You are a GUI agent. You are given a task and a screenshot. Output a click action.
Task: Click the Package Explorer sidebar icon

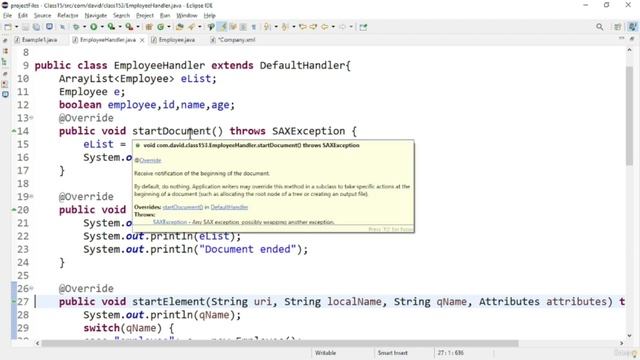[x=5, y=51]
